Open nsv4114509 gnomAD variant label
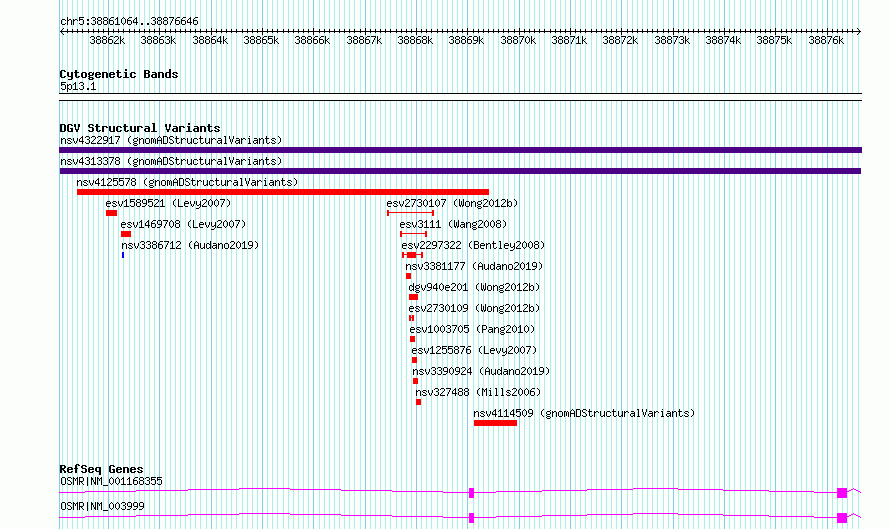Image resolution: width=890 pixels, height=529 pixels. (584, 413)
